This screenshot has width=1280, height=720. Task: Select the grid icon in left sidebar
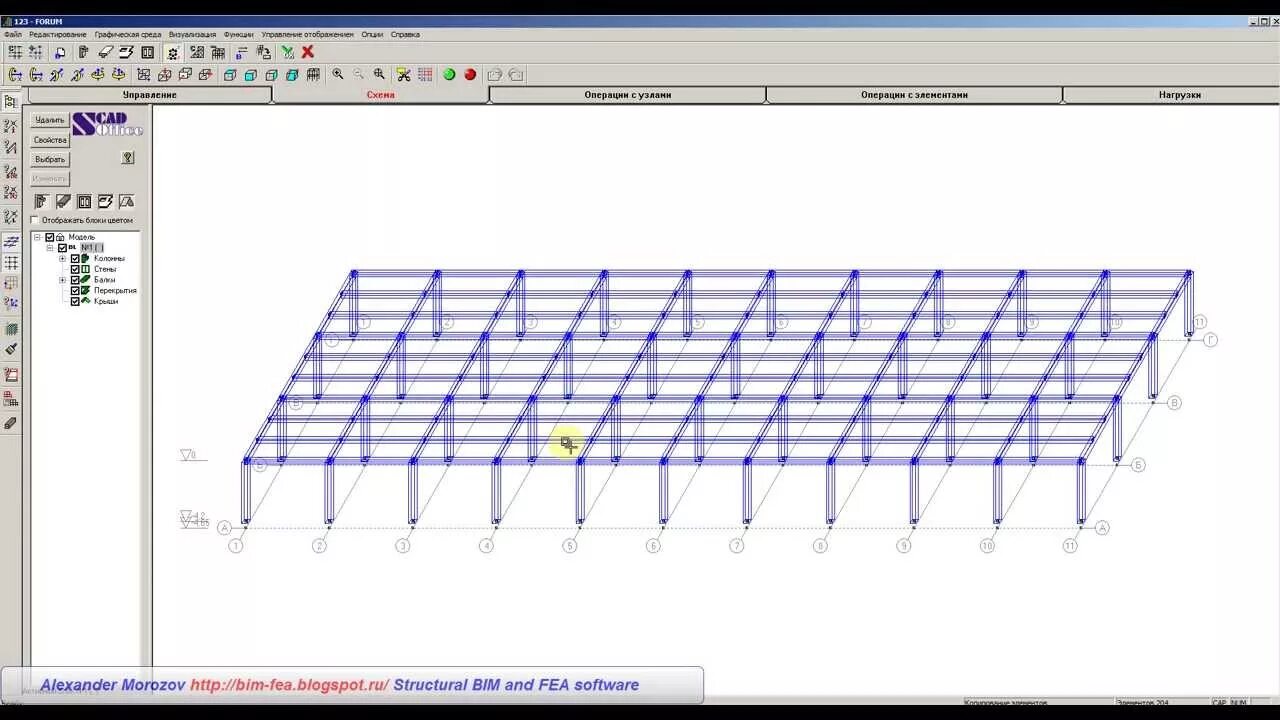(x=11, y=262)
